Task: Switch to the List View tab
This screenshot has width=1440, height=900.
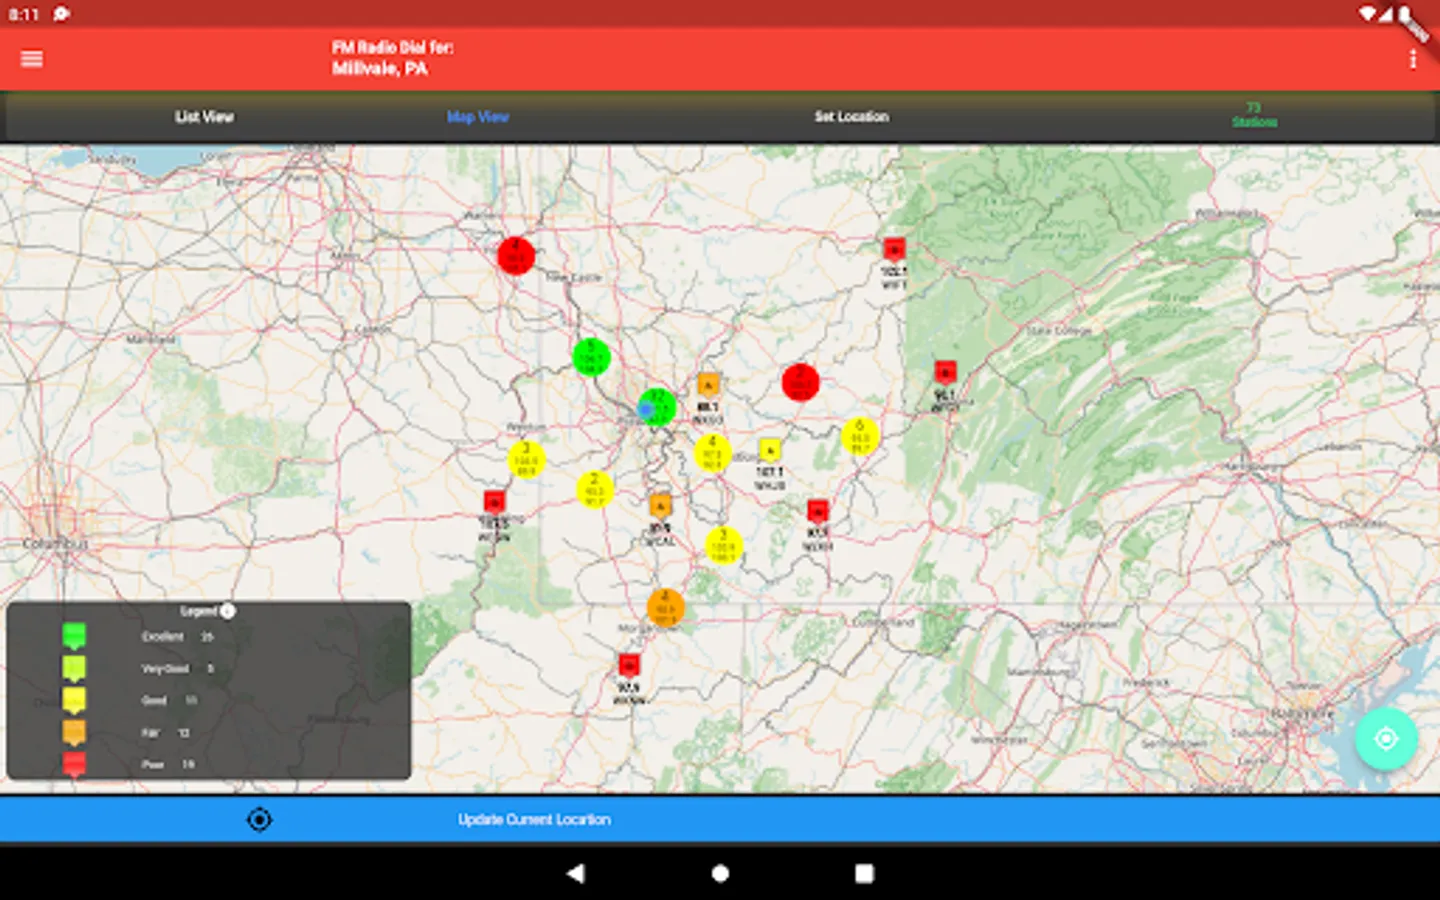Action: click(x=204, y=117)
